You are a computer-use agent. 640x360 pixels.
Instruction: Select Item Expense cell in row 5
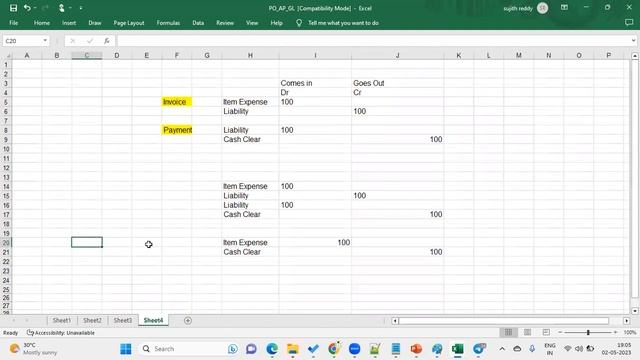[250, 102]
